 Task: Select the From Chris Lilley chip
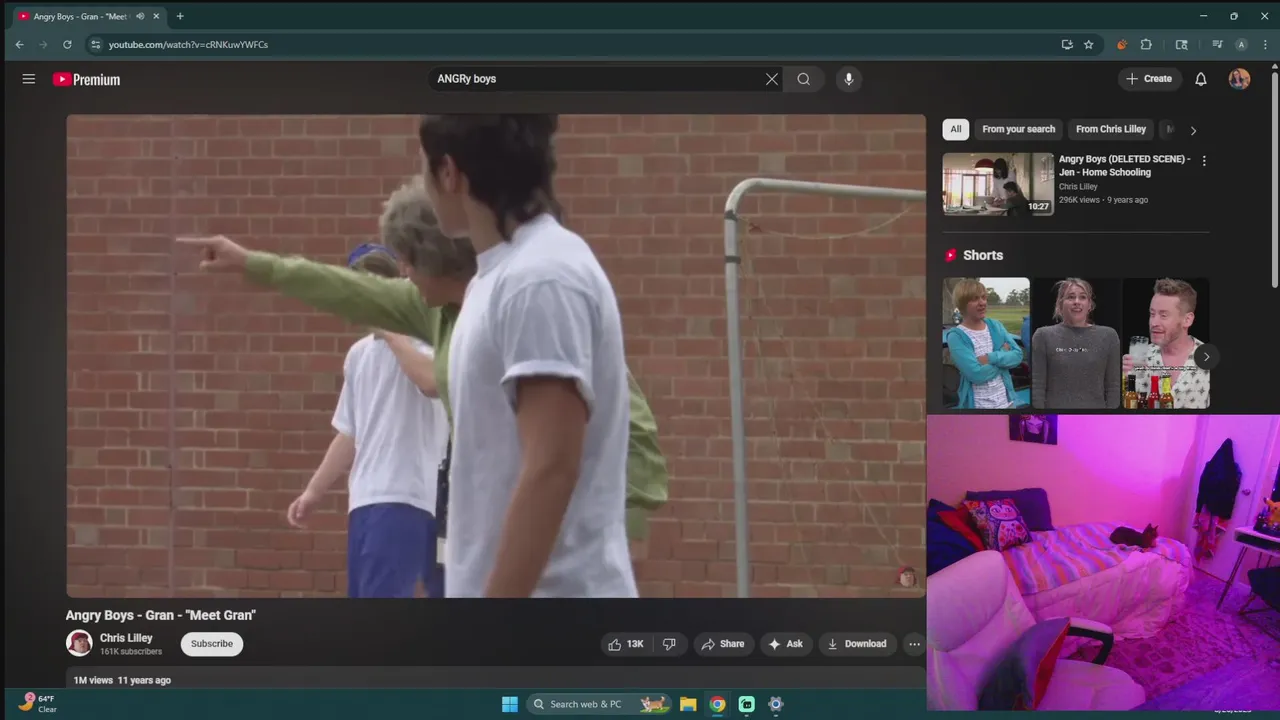pos(1110,129)
